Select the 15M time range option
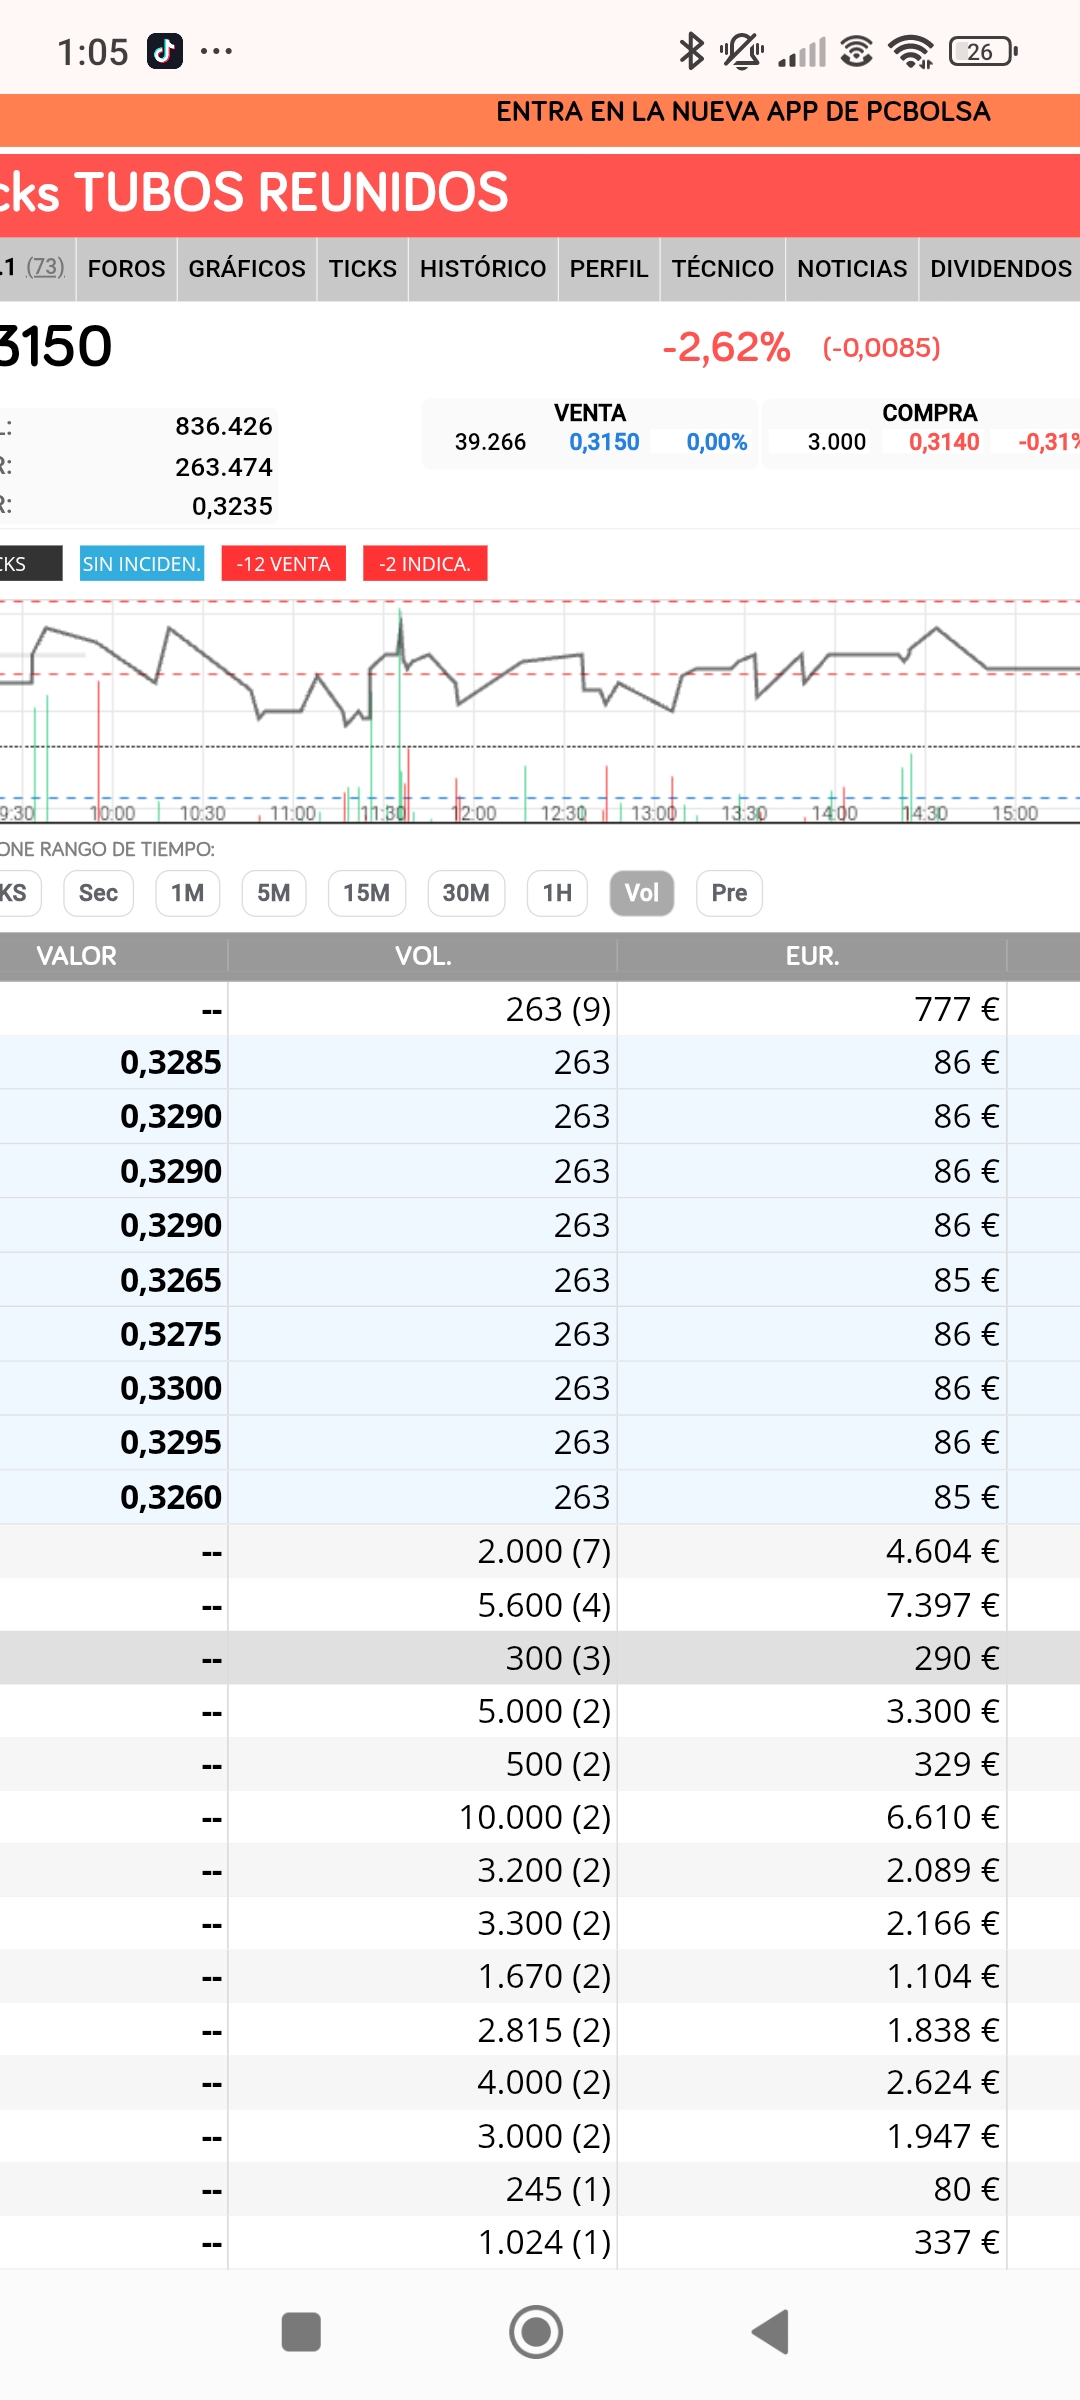 366,893
